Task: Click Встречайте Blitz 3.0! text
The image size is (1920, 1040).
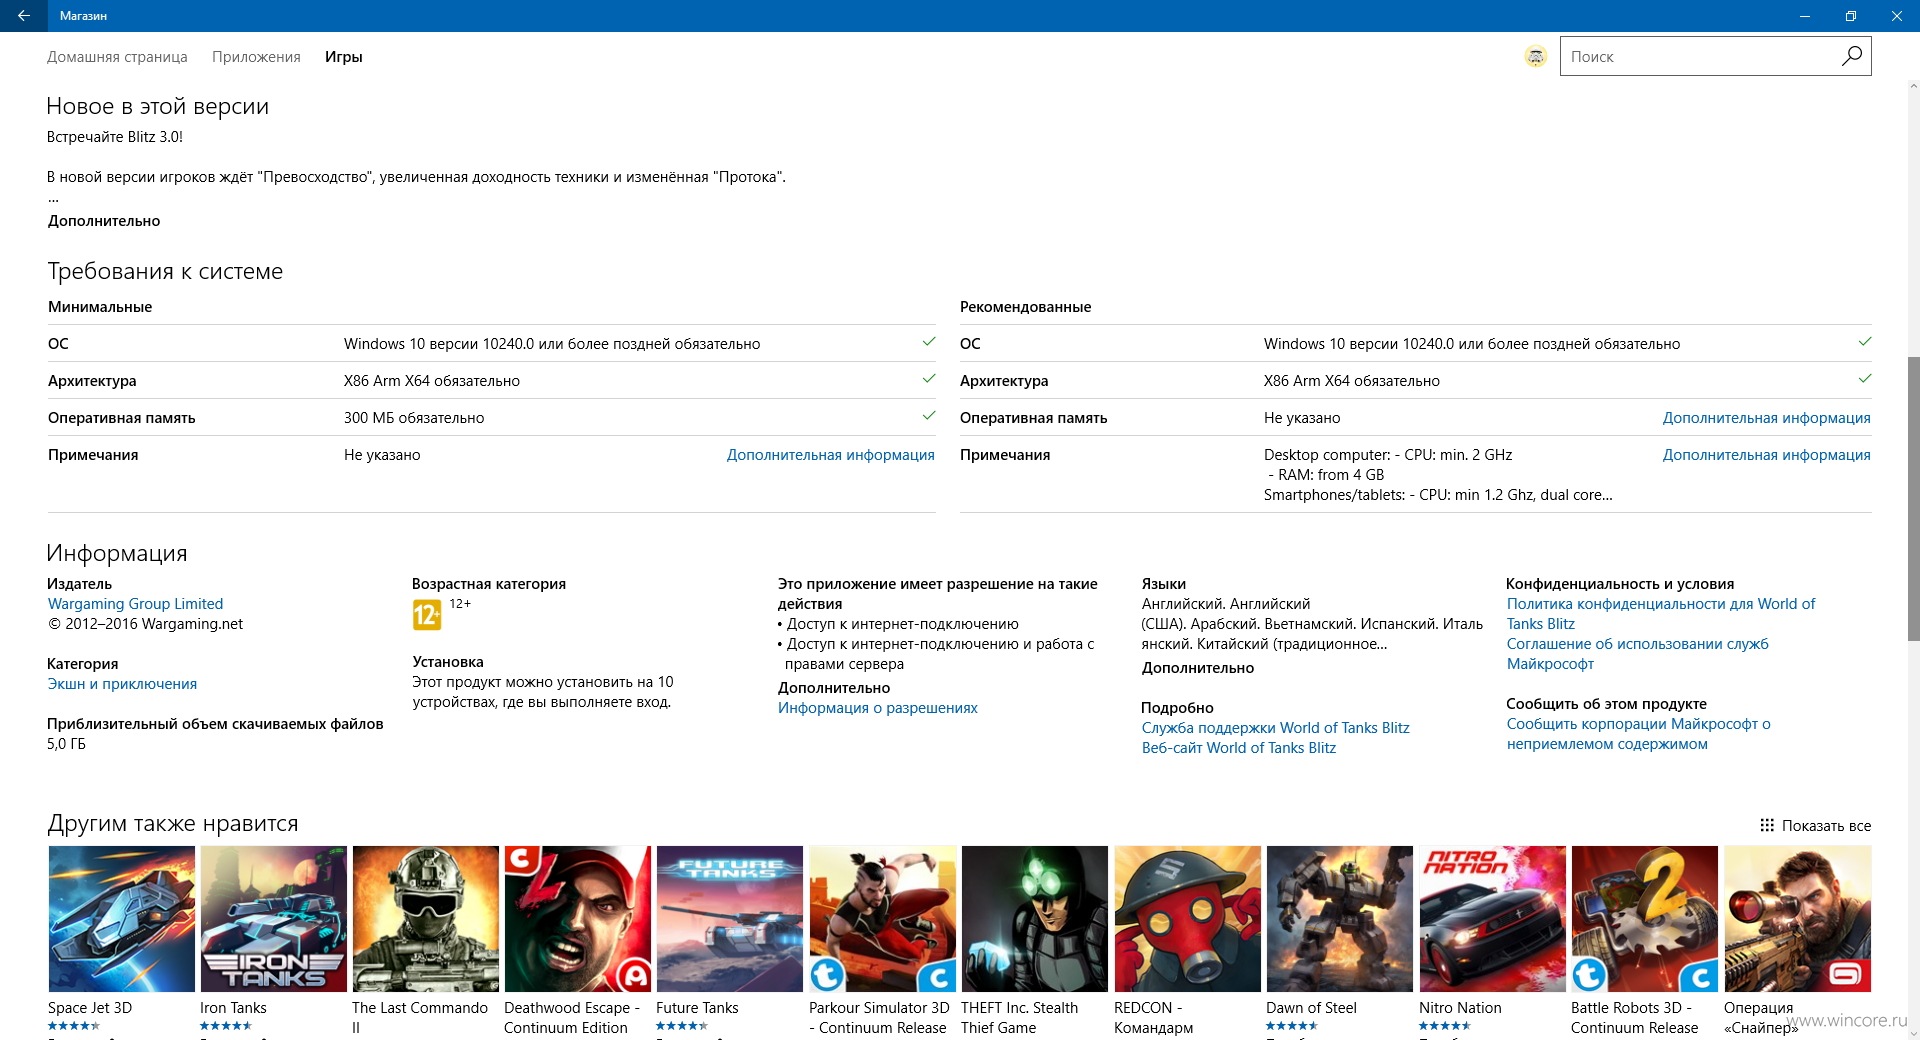Action: pos(115,137)
